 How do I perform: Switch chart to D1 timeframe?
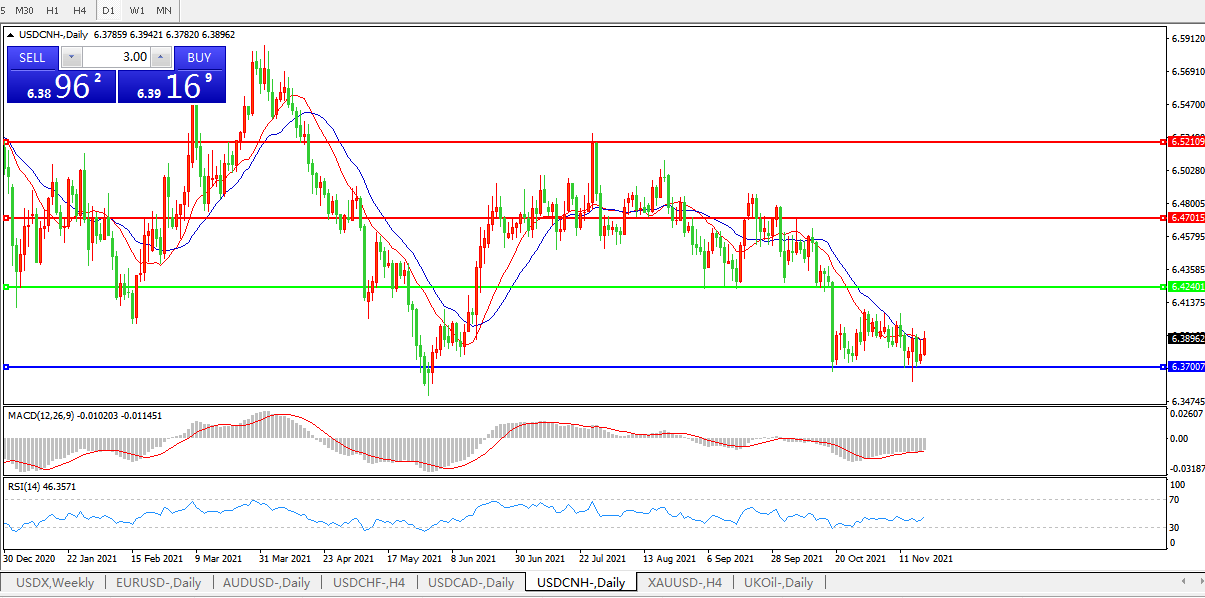pyautogui.click(x=109, y=10)
